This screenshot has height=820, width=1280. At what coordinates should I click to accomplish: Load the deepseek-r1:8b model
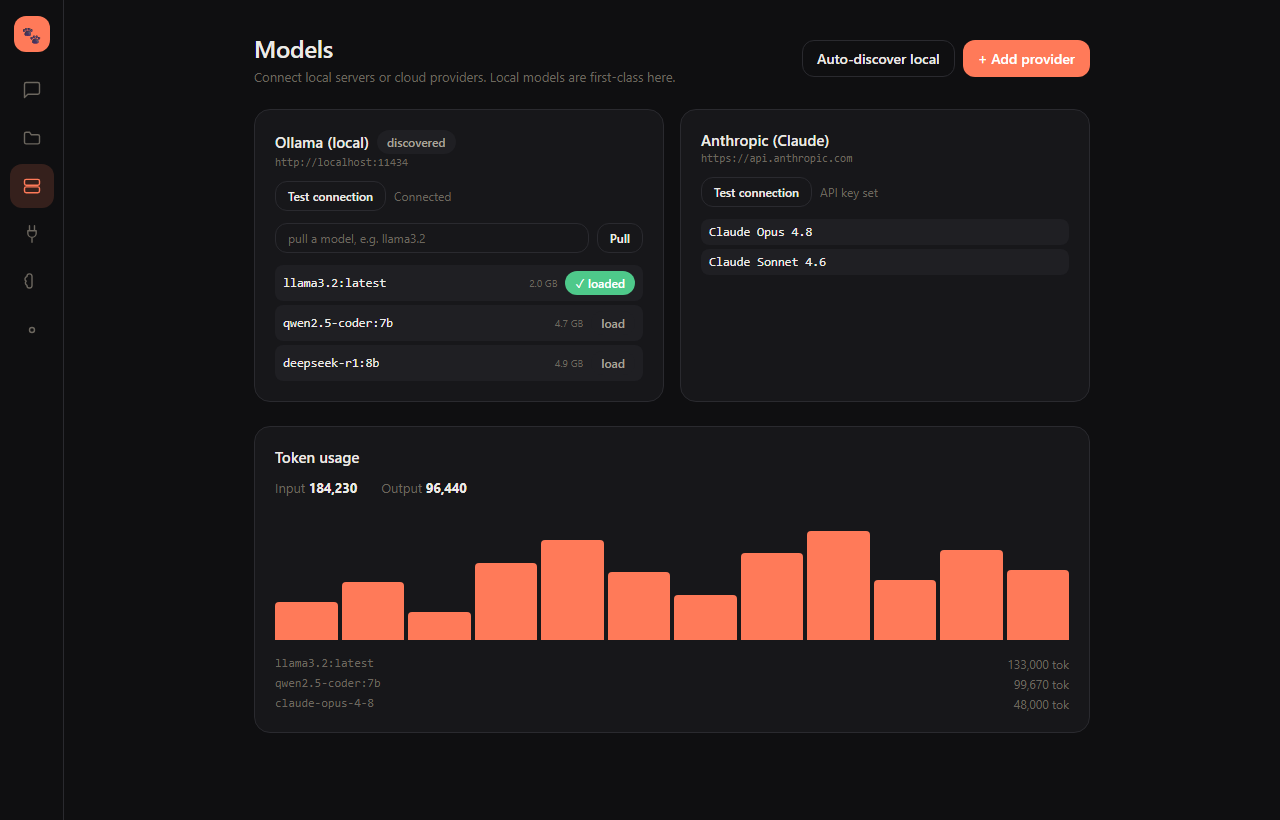(x=613, y=364)
